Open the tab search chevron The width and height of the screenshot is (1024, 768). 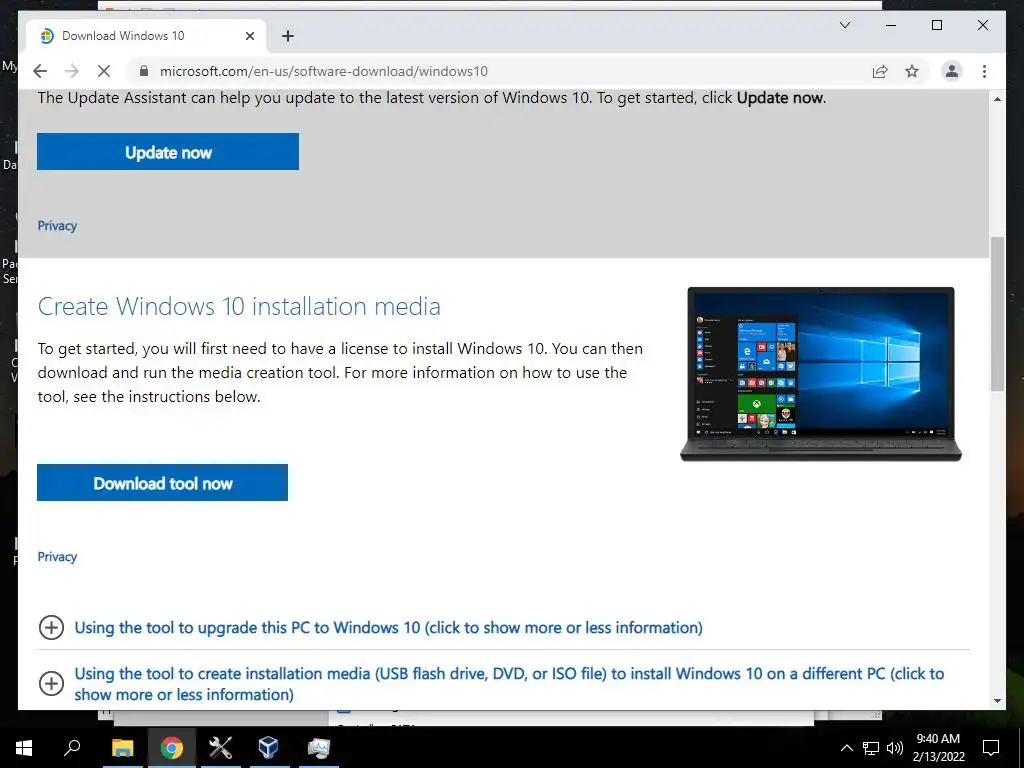[x=844, y=25]
